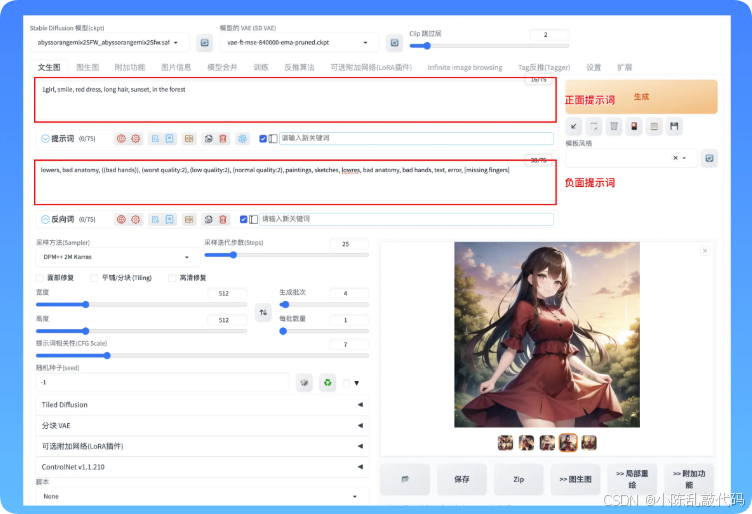The image size is (752, 514).
Task: Open the output folder icon button
Action: 405,479
